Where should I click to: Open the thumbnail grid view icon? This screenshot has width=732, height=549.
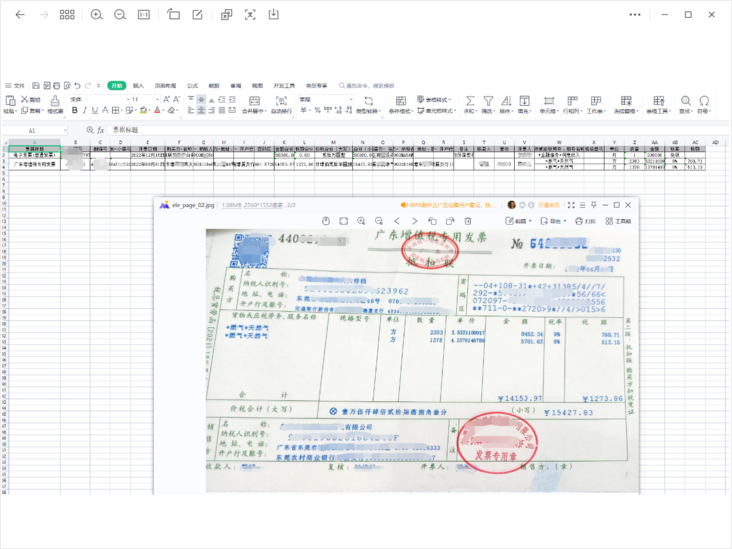[67, 15]
